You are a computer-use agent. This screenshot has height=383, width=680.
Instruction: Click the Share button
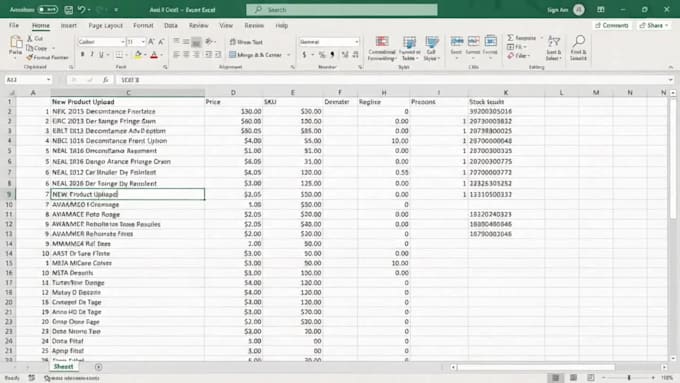(654, 26)
